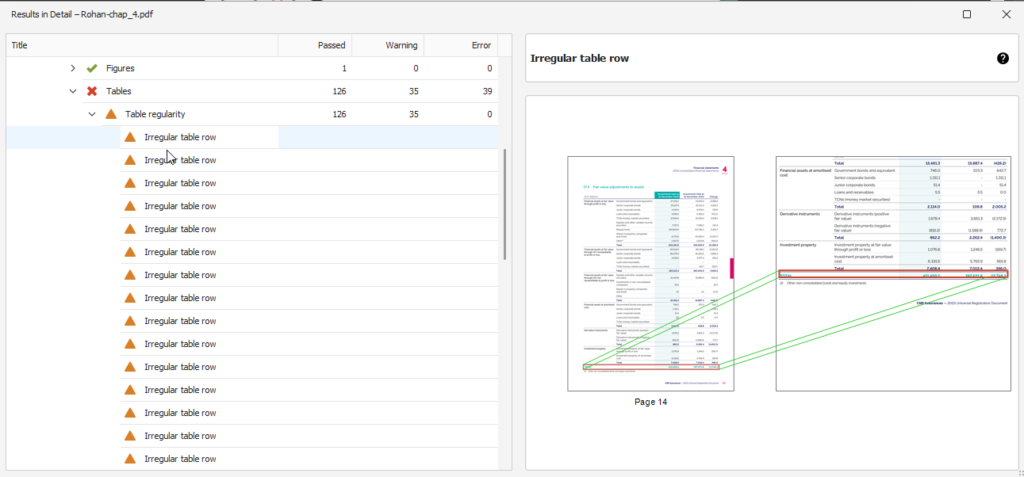Screen dimensions: 1024x477
Task: Click the warning triangle on the second Irregular table row
Action: 130,160
